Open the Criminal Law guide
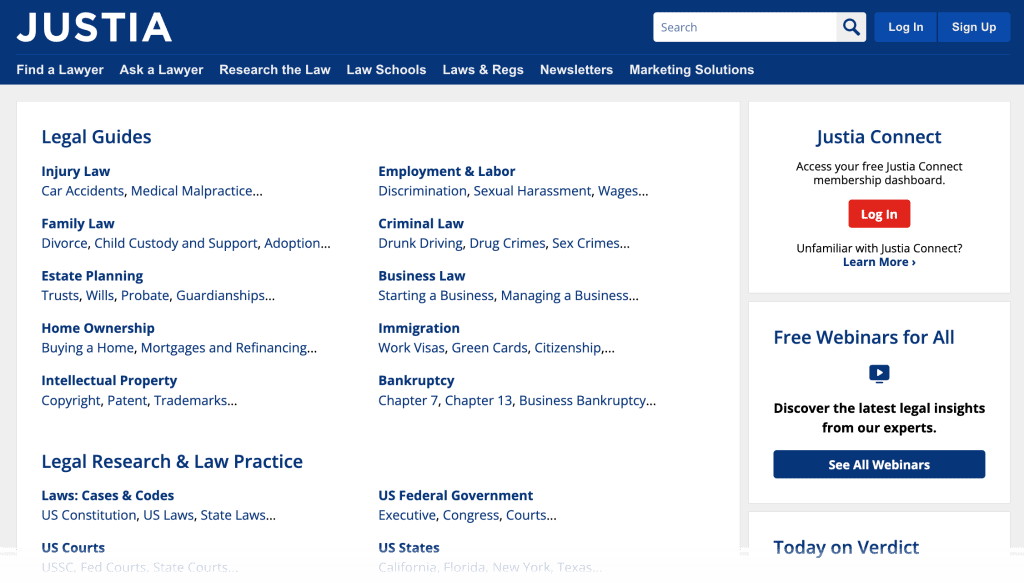Viewport: 1024px width, 583px height. 421,223
